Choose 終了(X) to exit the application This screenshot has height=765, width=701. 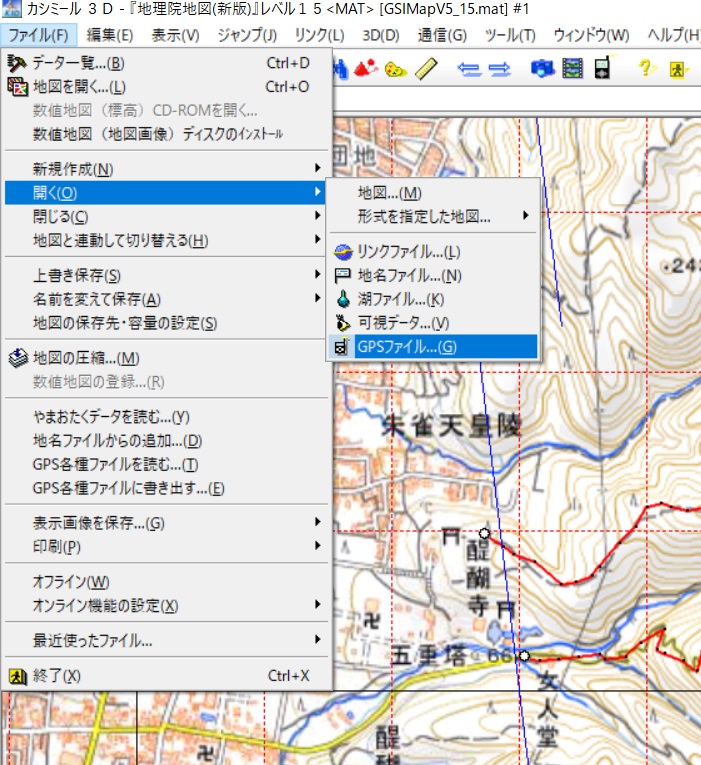[x=167, y=676]
